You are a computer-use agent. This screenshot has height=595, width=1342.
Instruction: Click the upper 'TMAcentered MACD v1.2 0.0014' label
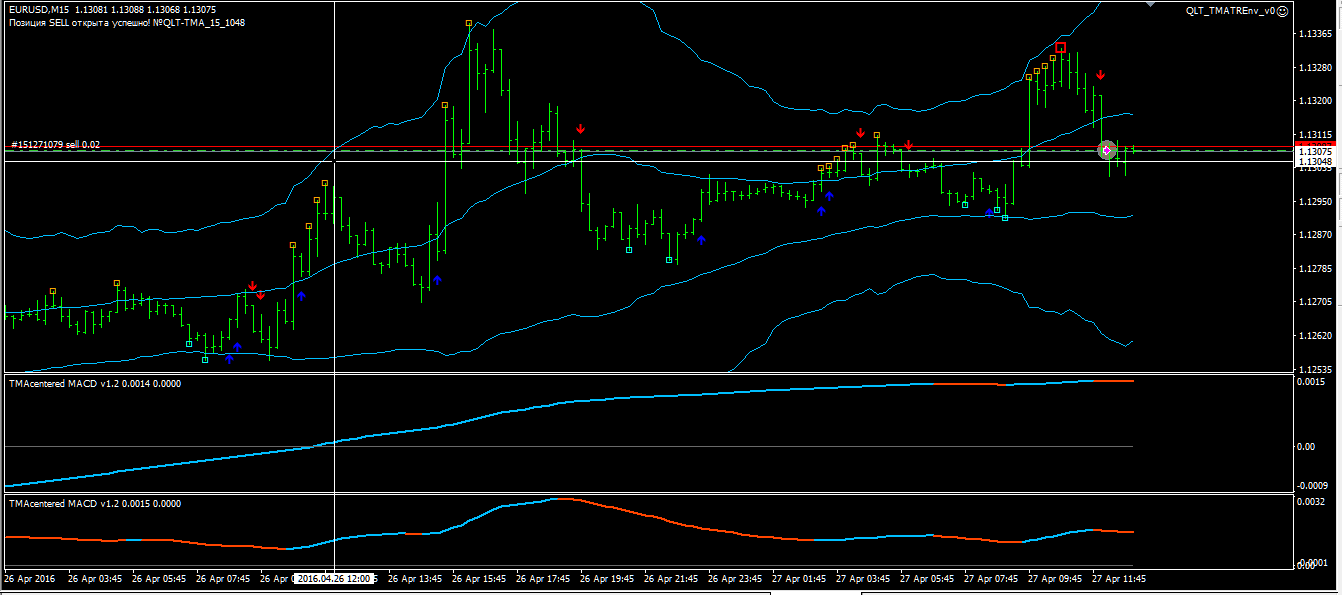click(x=95, y=382)
